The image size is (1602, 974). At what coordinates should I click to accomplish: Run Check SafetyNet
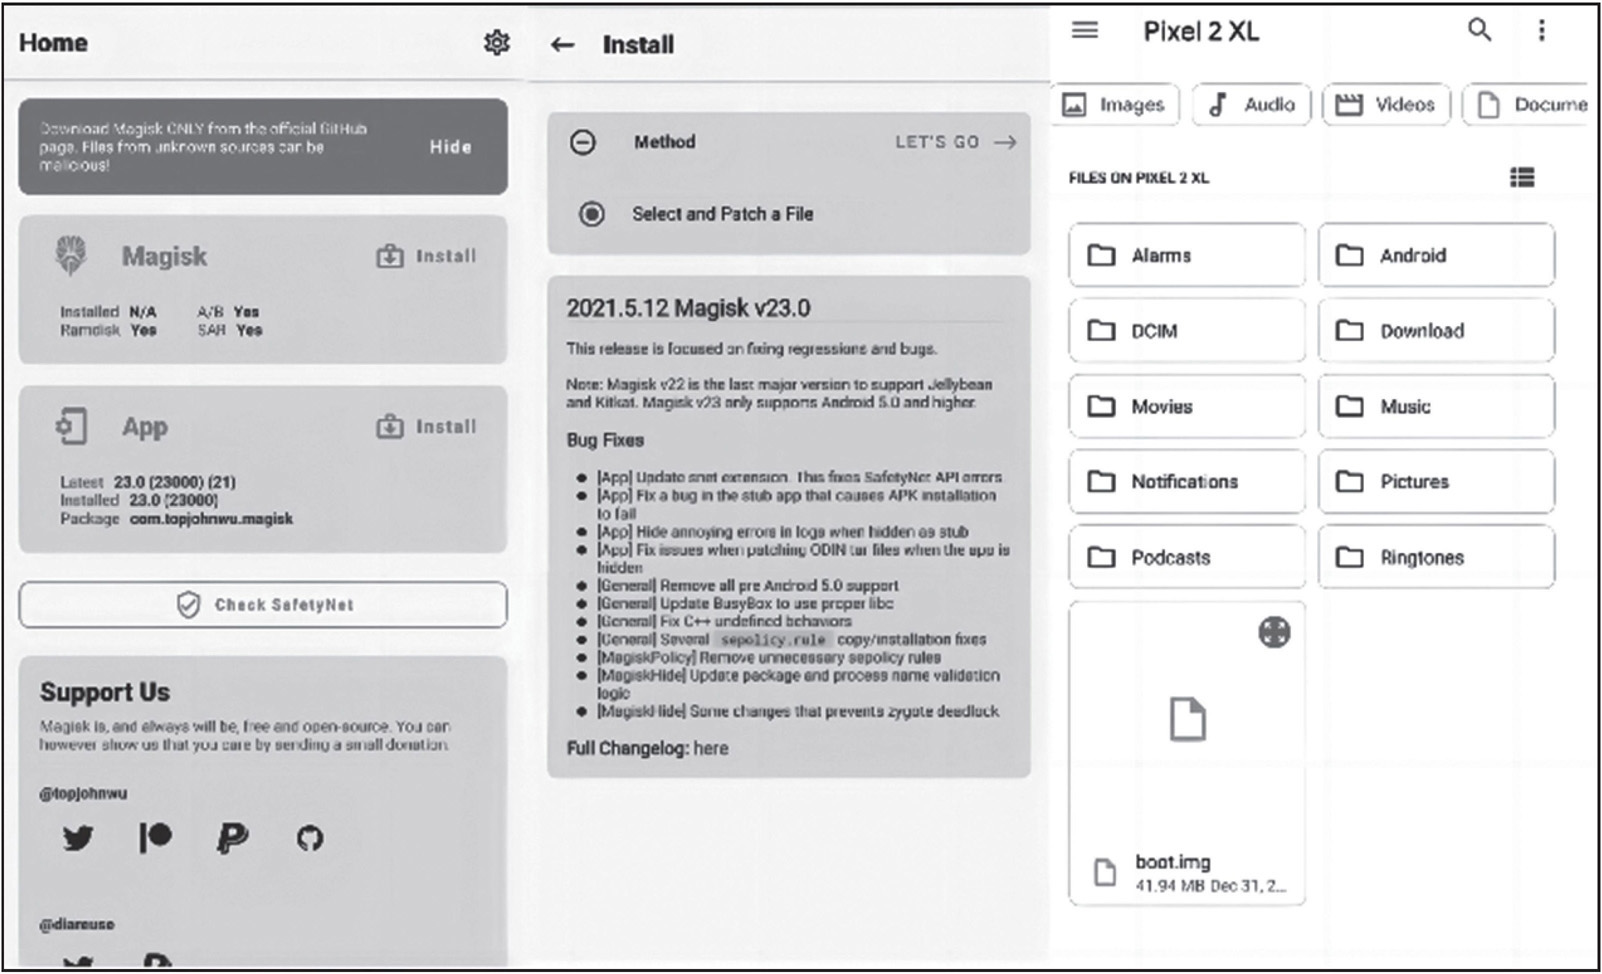263,605
